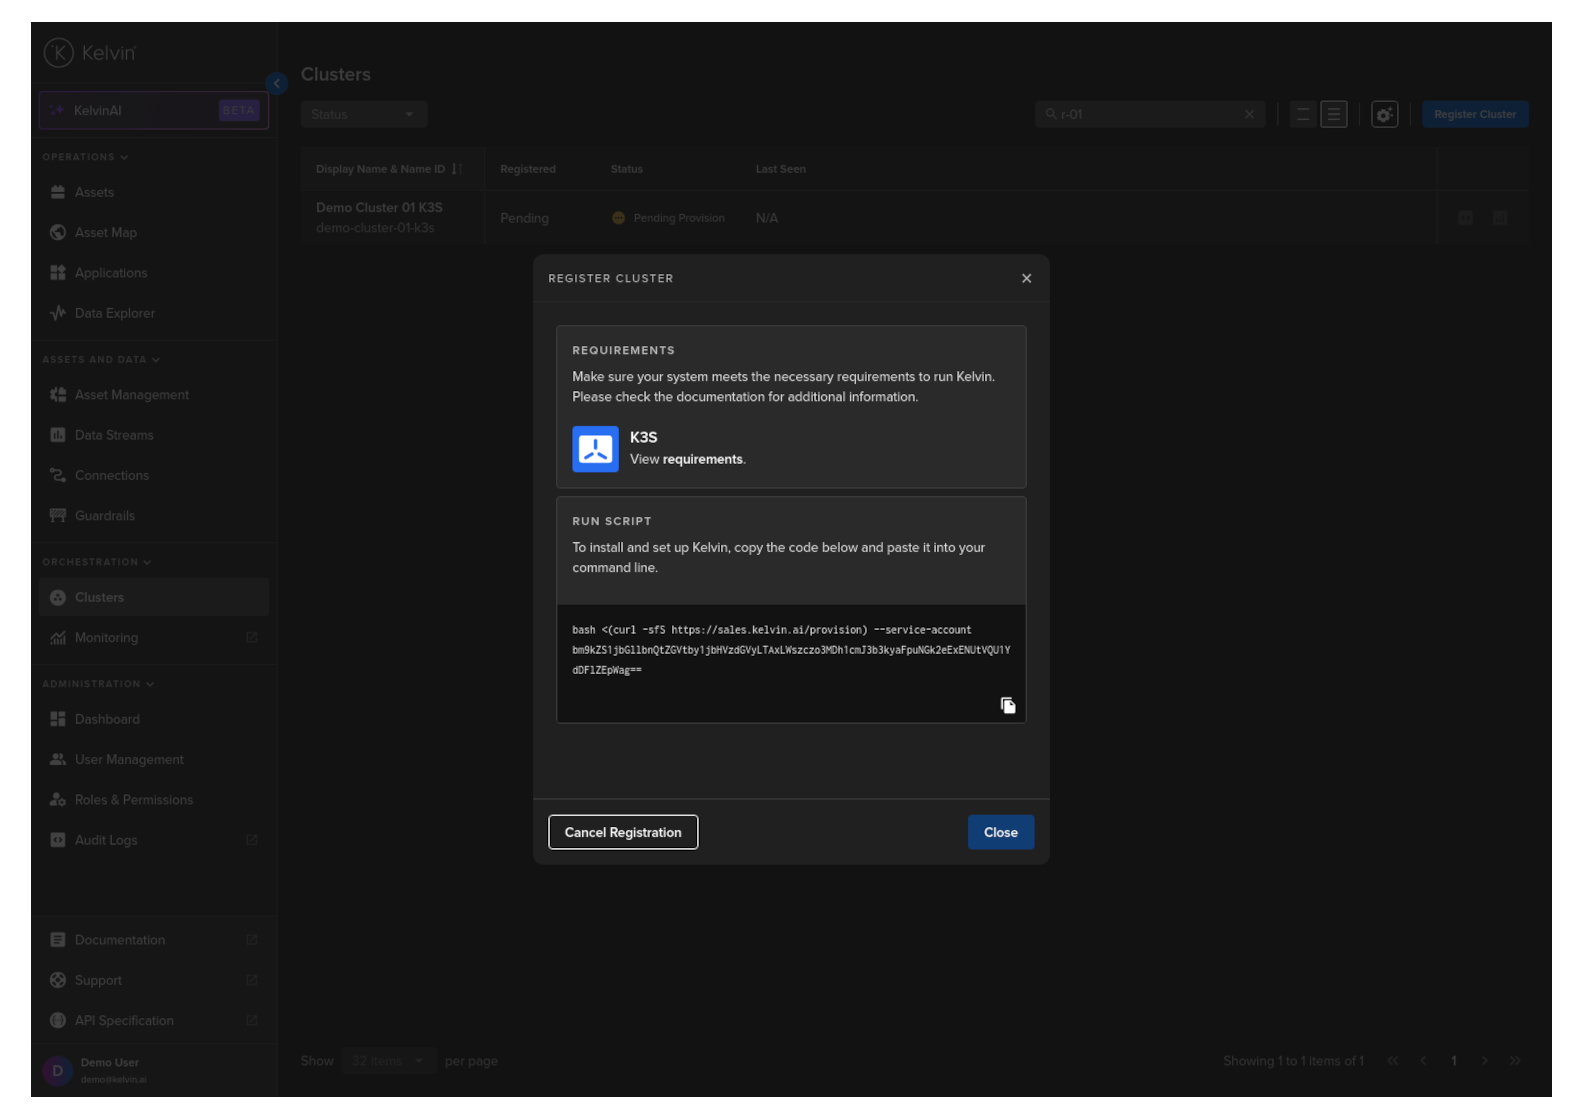
Task: Open the items per page dropdown
Action: tap(388, 1061)
